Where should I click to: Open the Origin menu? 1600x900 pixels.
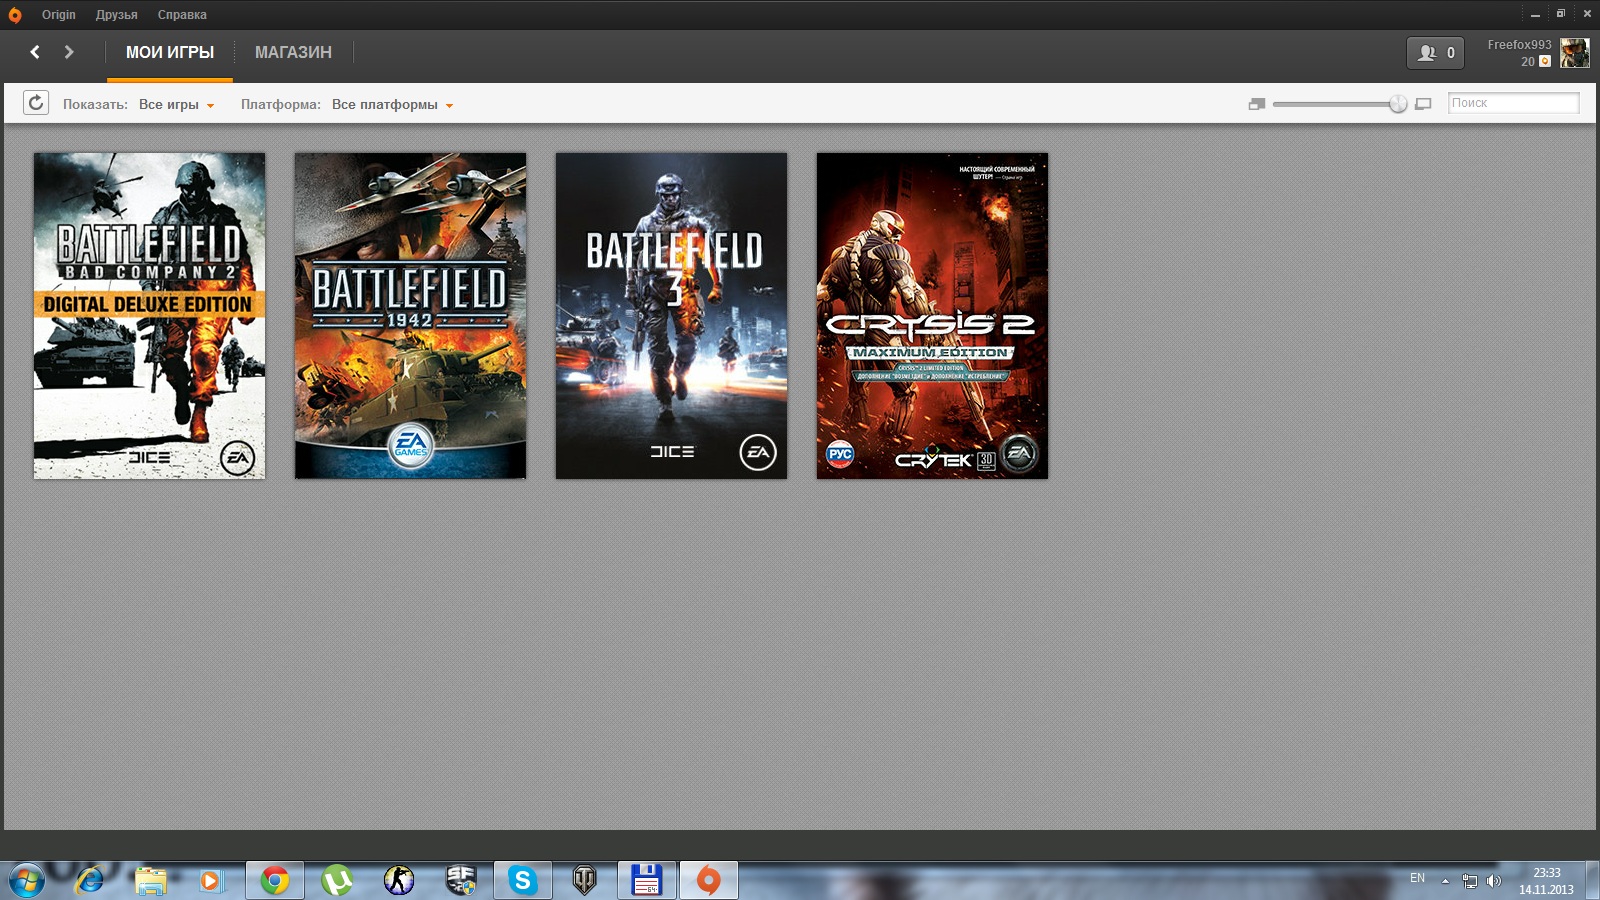click(58, 15)
